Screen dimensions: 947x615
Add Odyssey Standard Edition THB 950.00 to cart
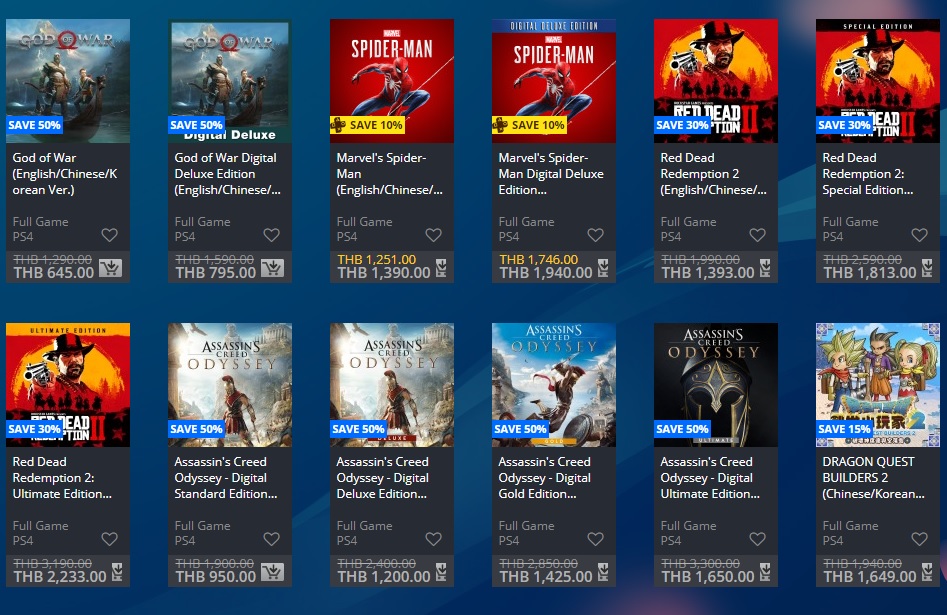coord(272,572)
